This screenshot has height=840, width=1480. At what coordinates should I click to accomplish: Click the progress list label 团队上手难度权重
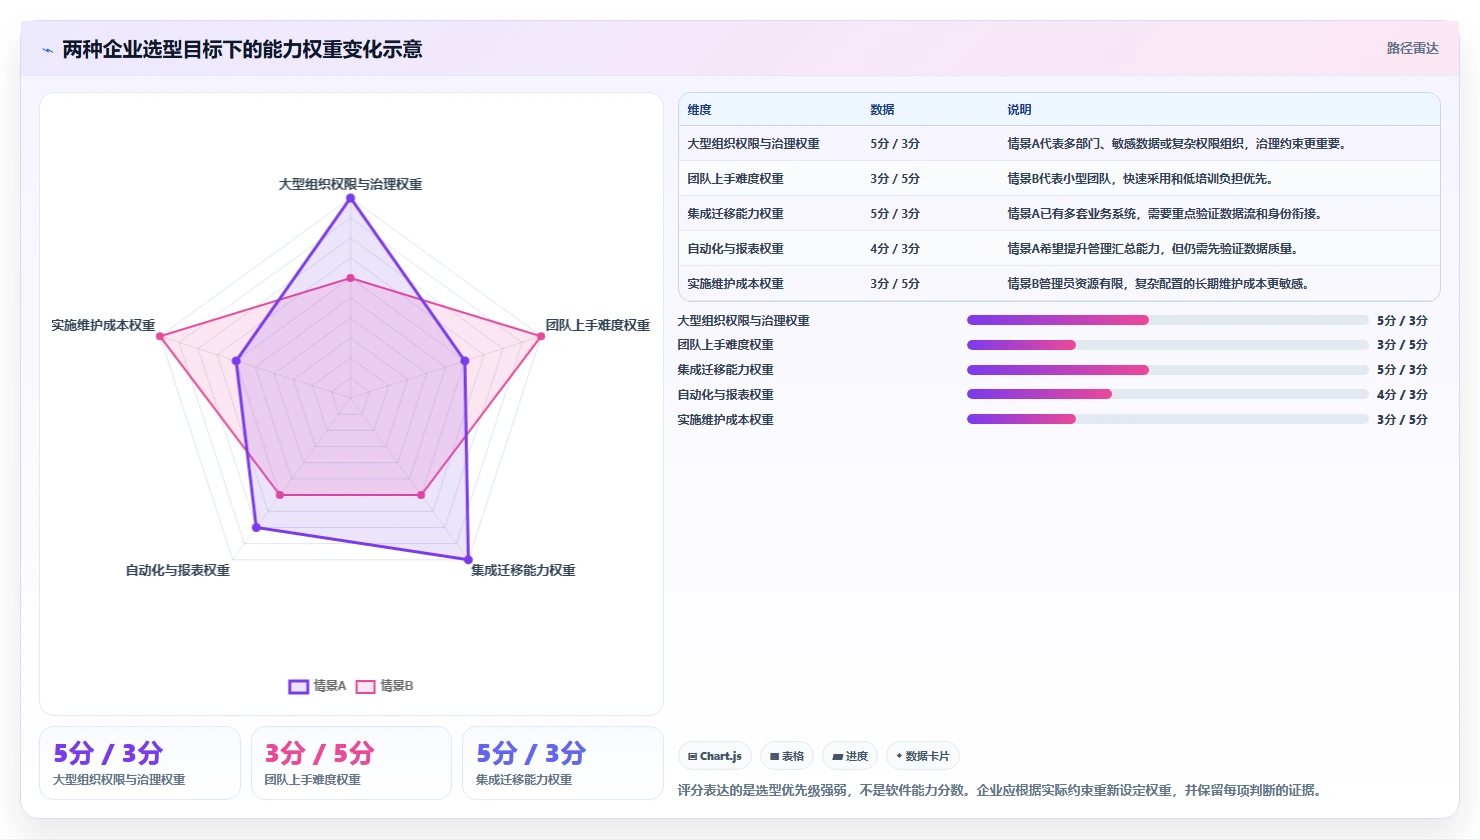[x=725, y=345]
